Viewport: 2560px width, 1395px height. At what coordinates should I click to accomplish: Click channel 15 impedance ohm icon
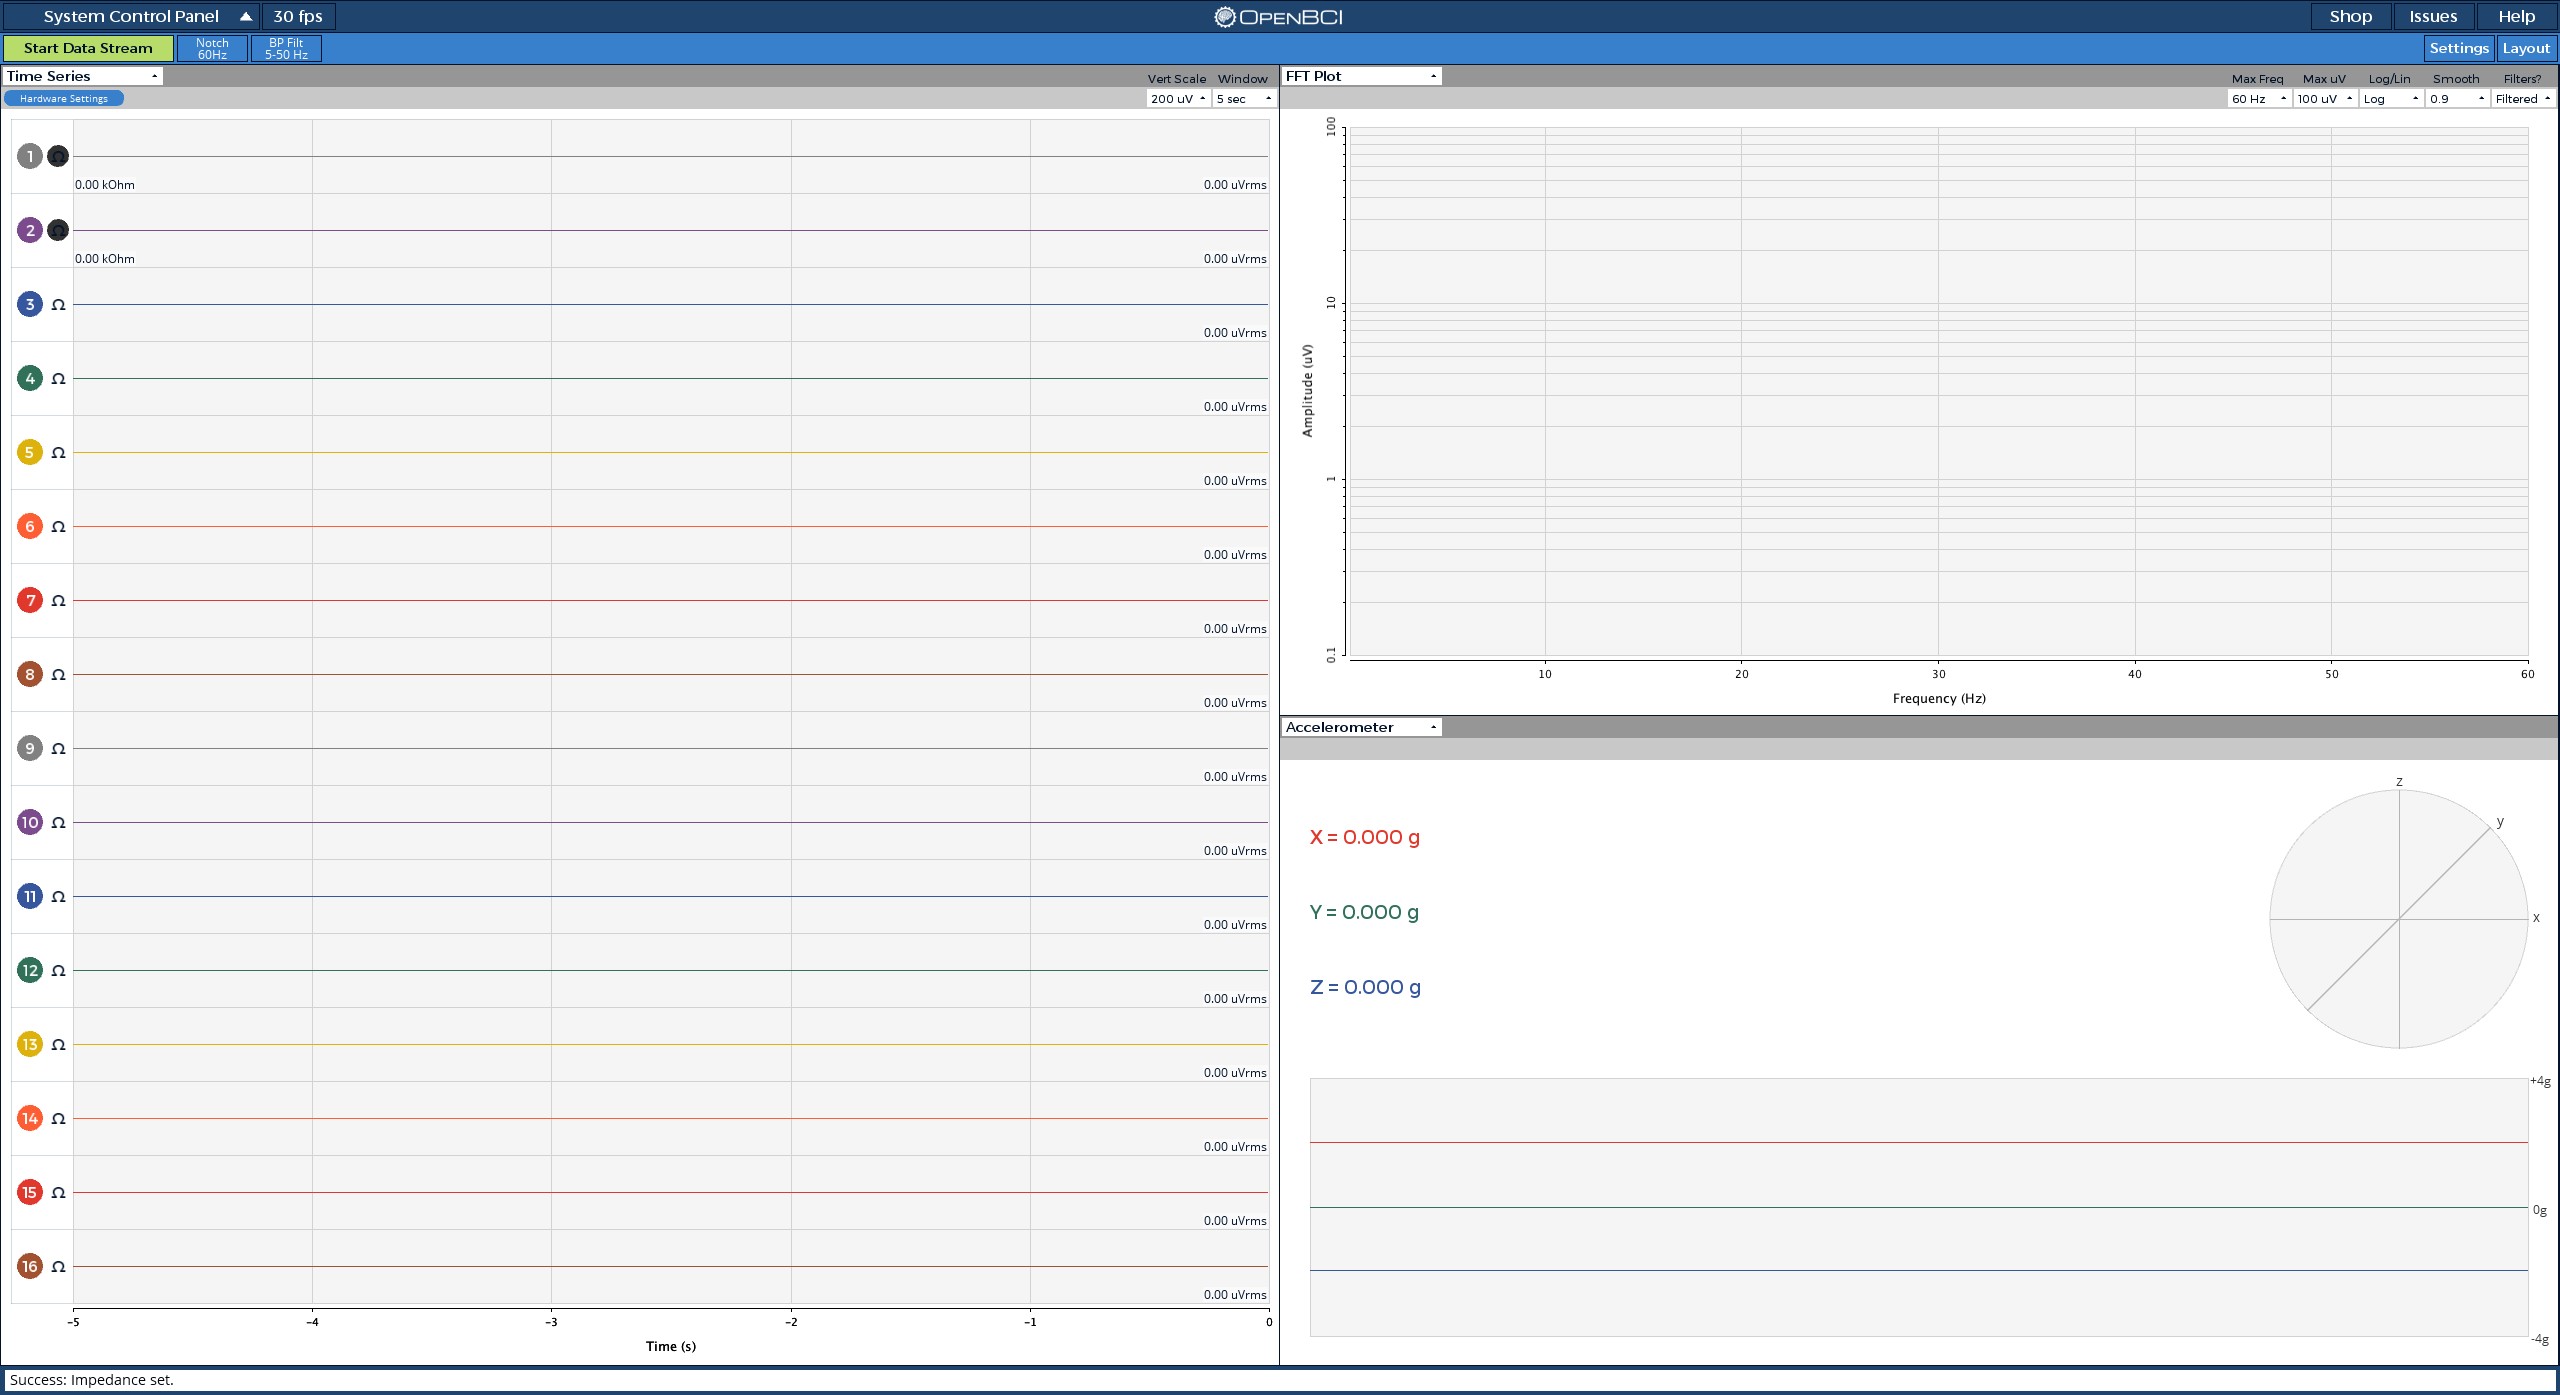pyautogui.click(x=58, y=1192)
